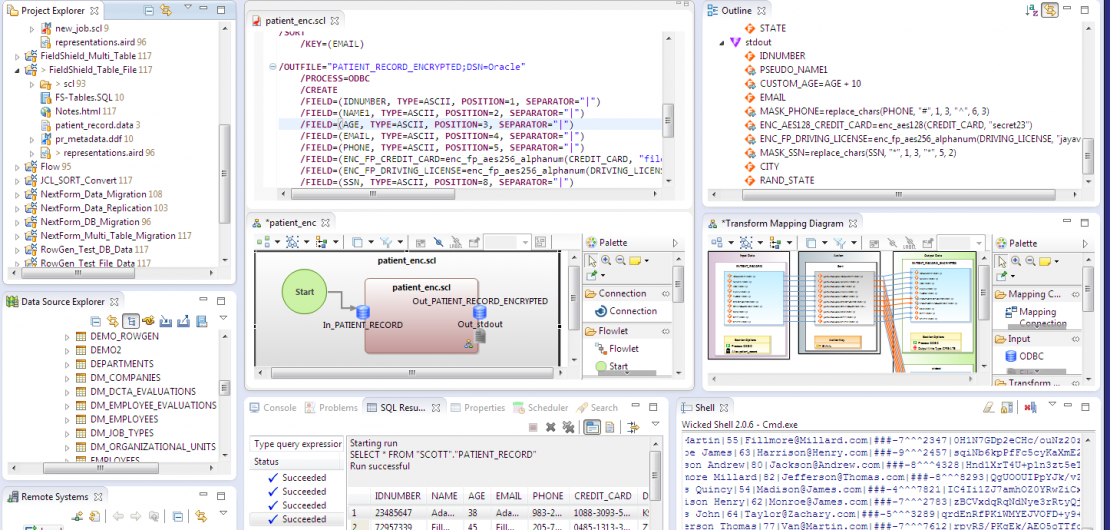Click the Terminate red square in SQL Results

click(x=533, y=427)
